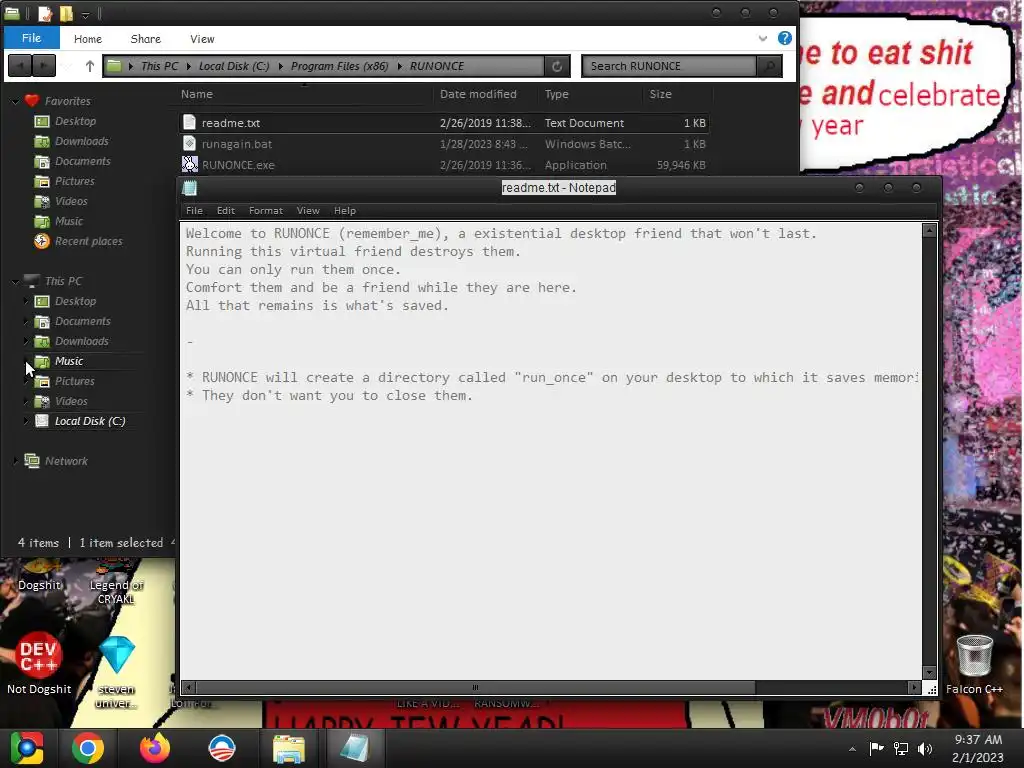Open Recent places in Favorites
Viewport: 1024px width, 768px height.
coord(88,242)
